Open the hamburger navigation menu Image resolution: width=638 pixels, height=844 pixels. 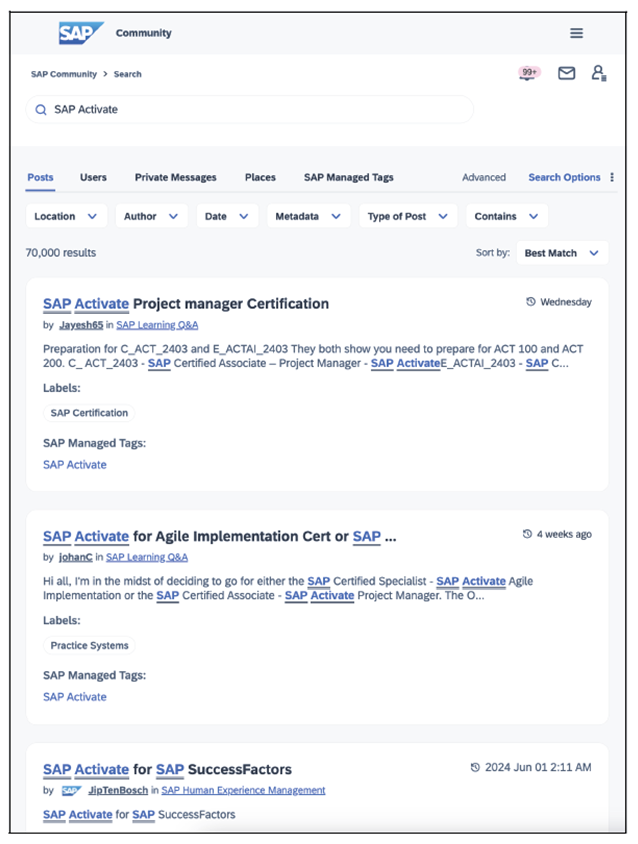(577, 31)
